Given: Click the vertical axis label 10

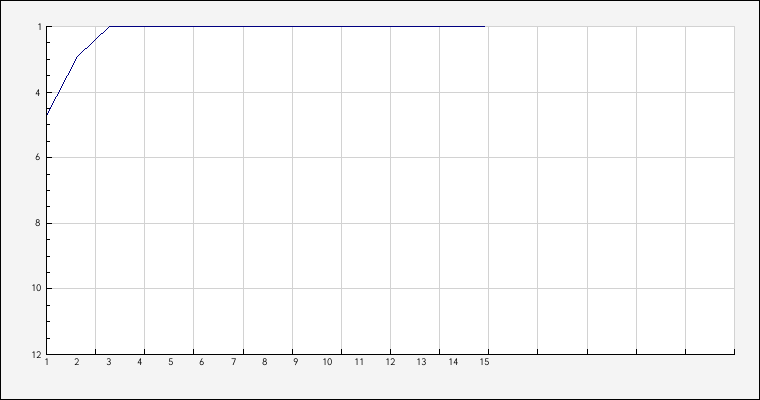Looking at the screenshot, I should tap(37, 288).
